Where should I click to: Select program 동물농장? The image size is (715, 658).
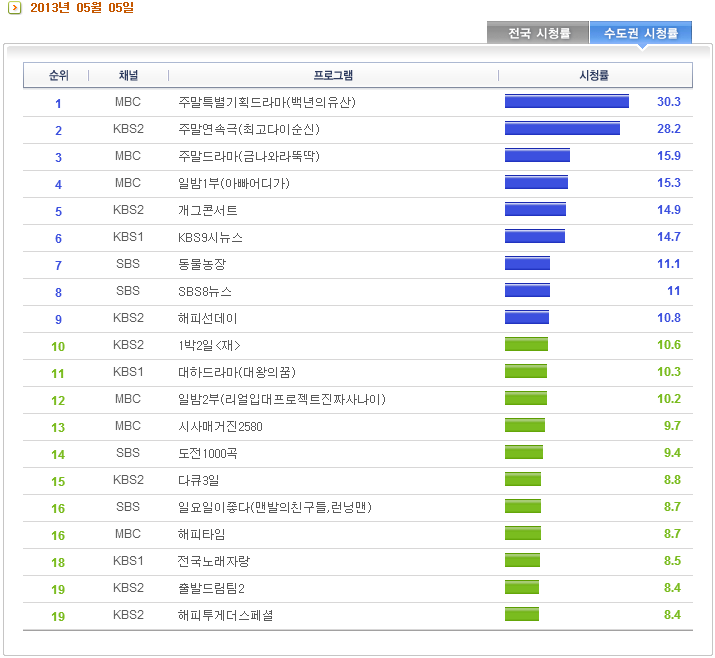tap(202, 264)
